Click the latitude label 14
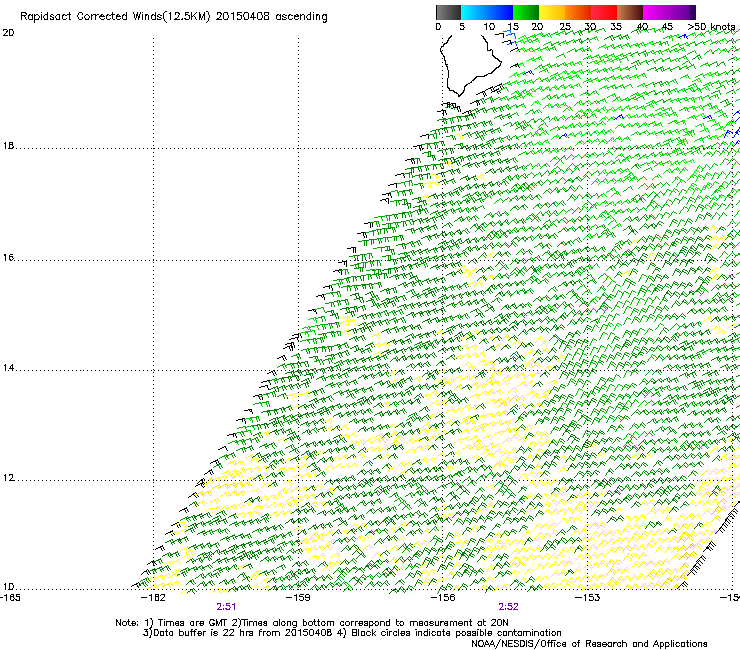740x650 pixels. click(8, 368)
